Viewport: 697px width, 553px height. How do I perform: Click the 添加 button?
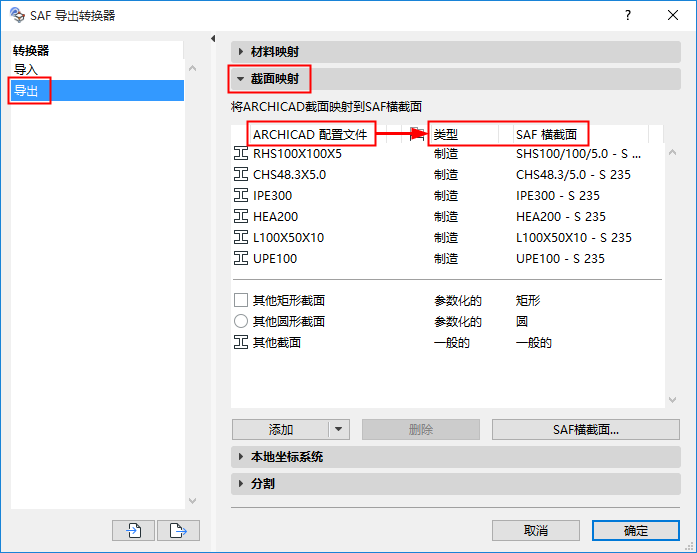[x=280, y=429]
